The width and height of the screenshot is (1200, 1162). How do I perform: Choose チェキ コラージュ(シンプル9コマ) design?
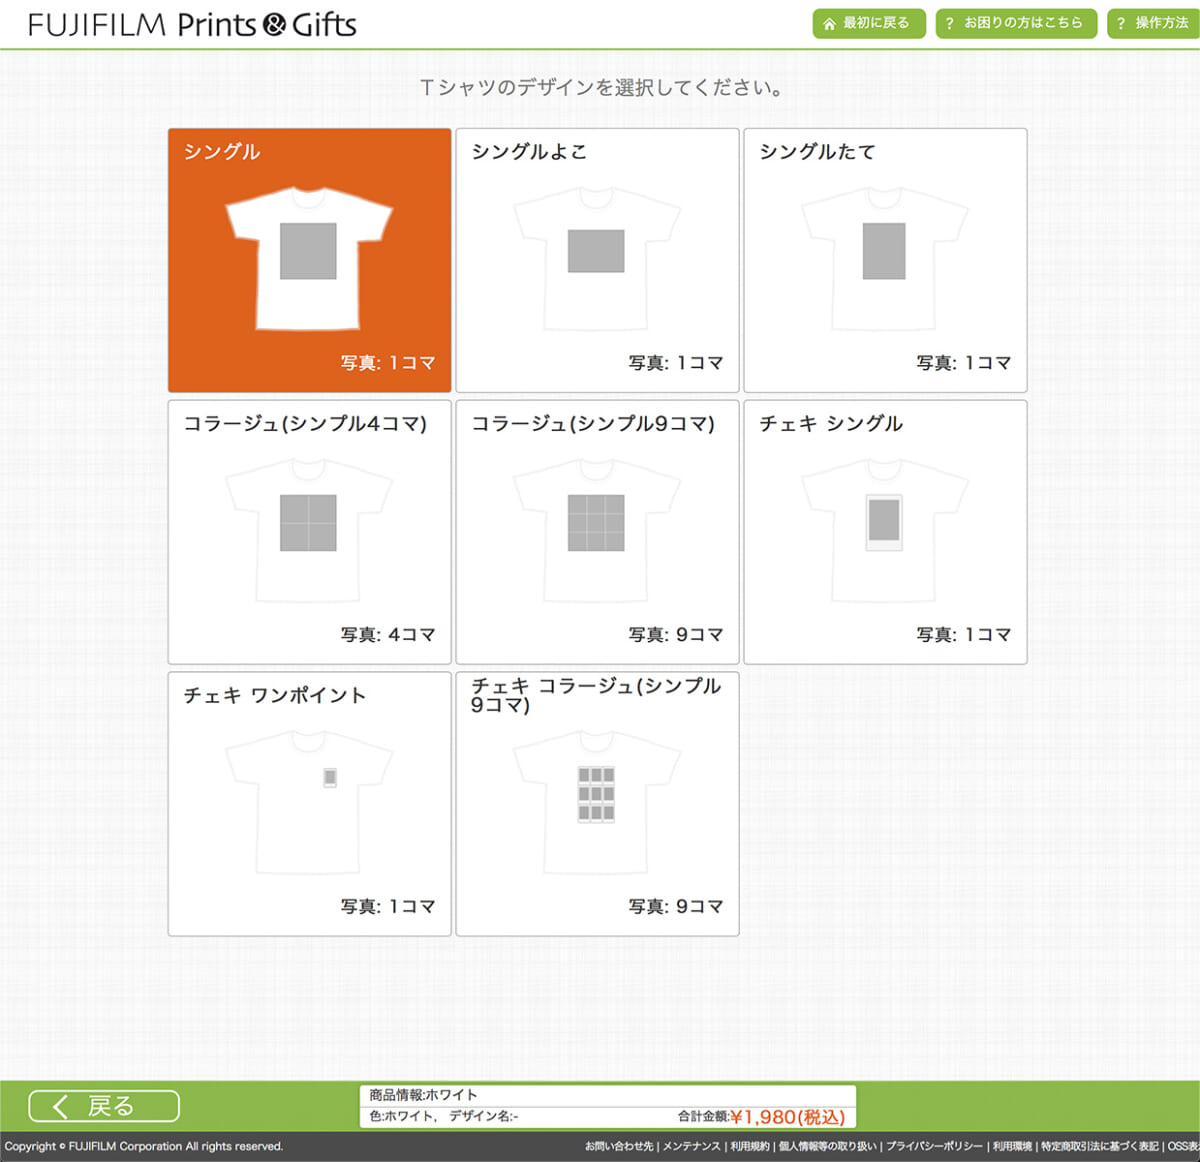597,804
